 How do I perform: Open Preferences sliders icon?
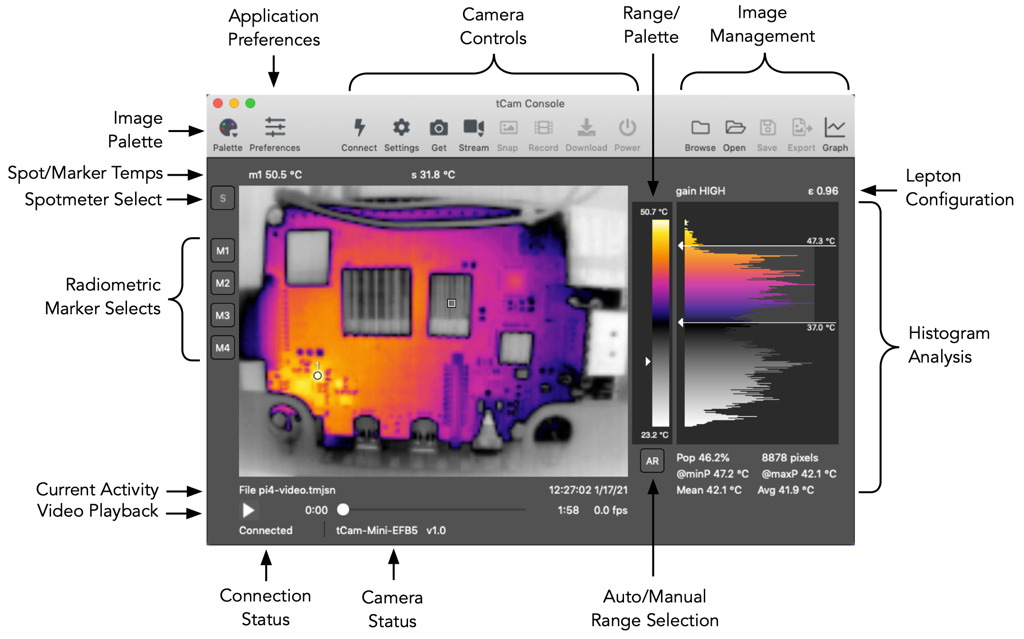[275, 128]
